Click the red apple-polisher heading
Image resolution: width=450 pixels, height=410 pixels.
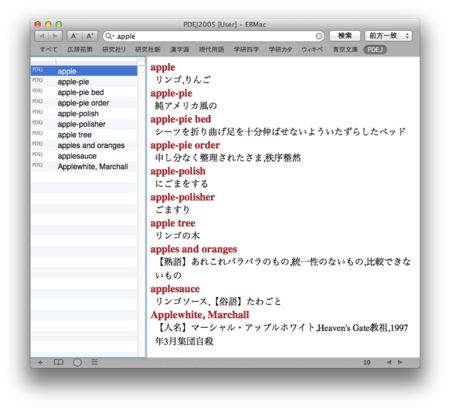click(182, 197)
